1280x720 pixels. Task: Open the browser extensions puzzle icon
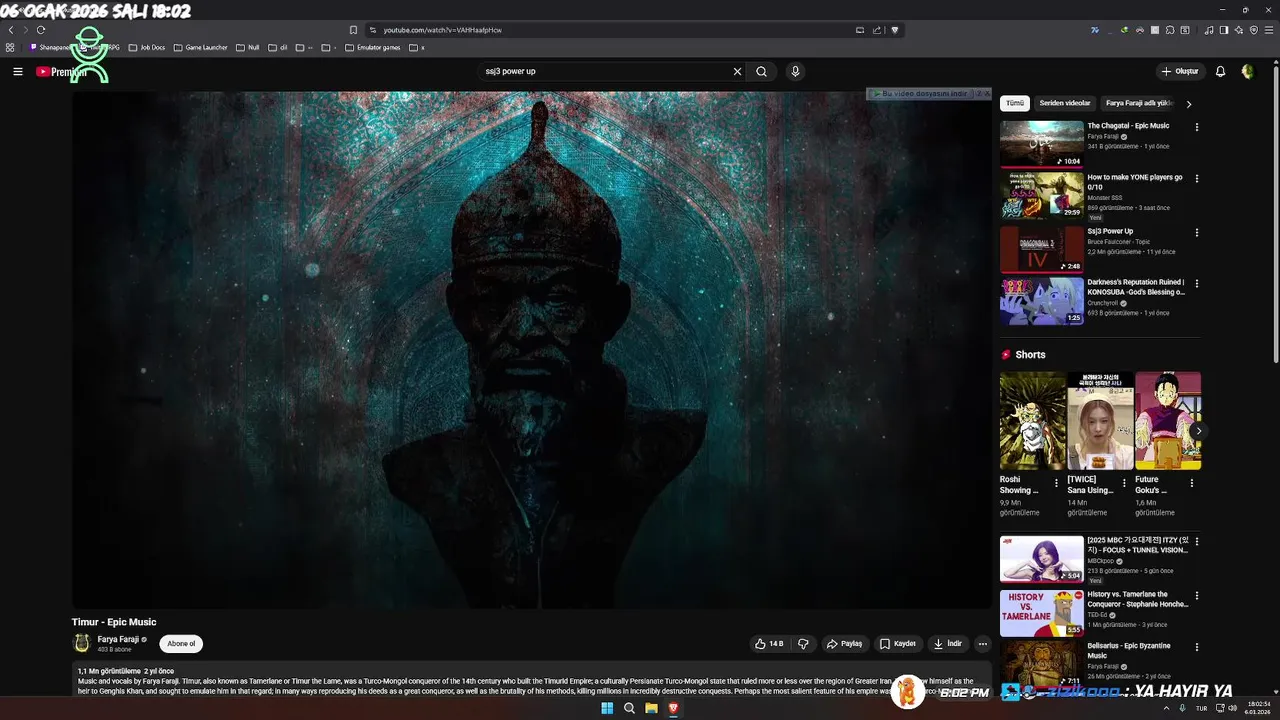pyautogui.click(x=1170, y=30)
